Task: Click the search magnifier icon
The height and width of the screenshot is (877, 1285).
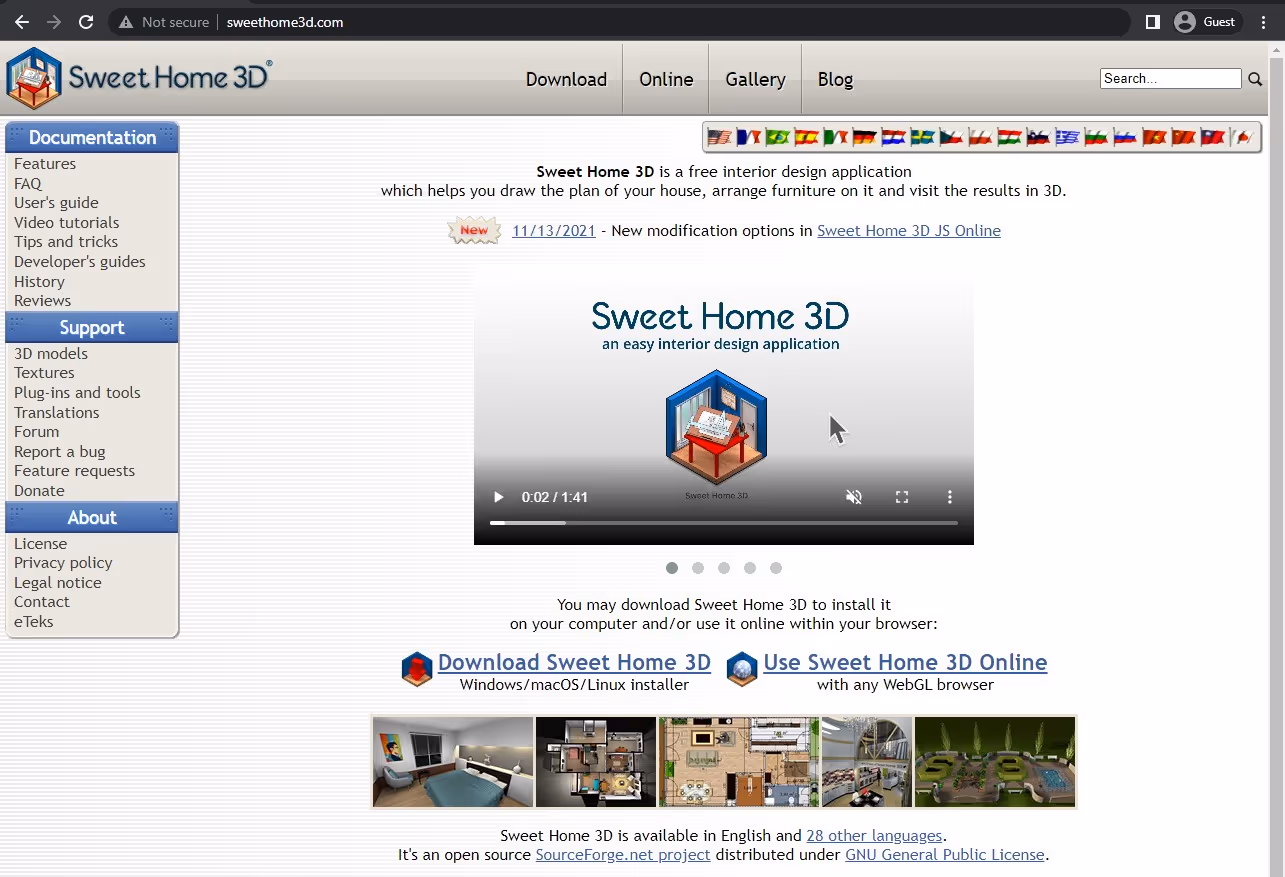Action: click(x=1255, y=78)
